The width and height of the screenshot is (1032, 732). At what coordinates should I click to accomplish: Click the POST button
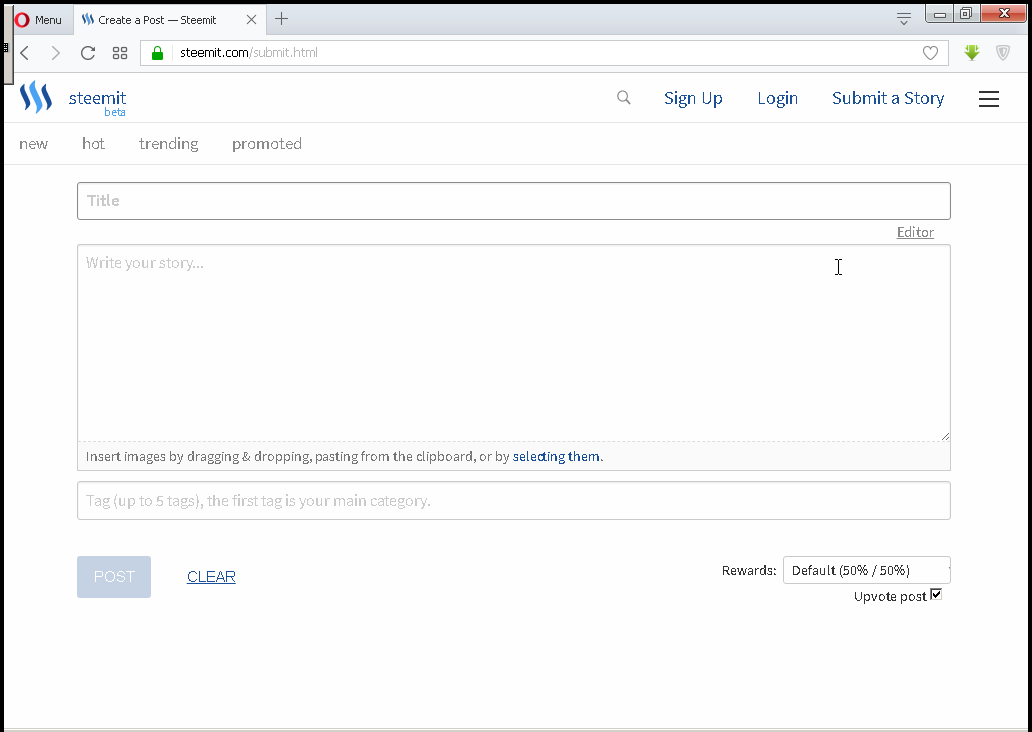(114, 577)
